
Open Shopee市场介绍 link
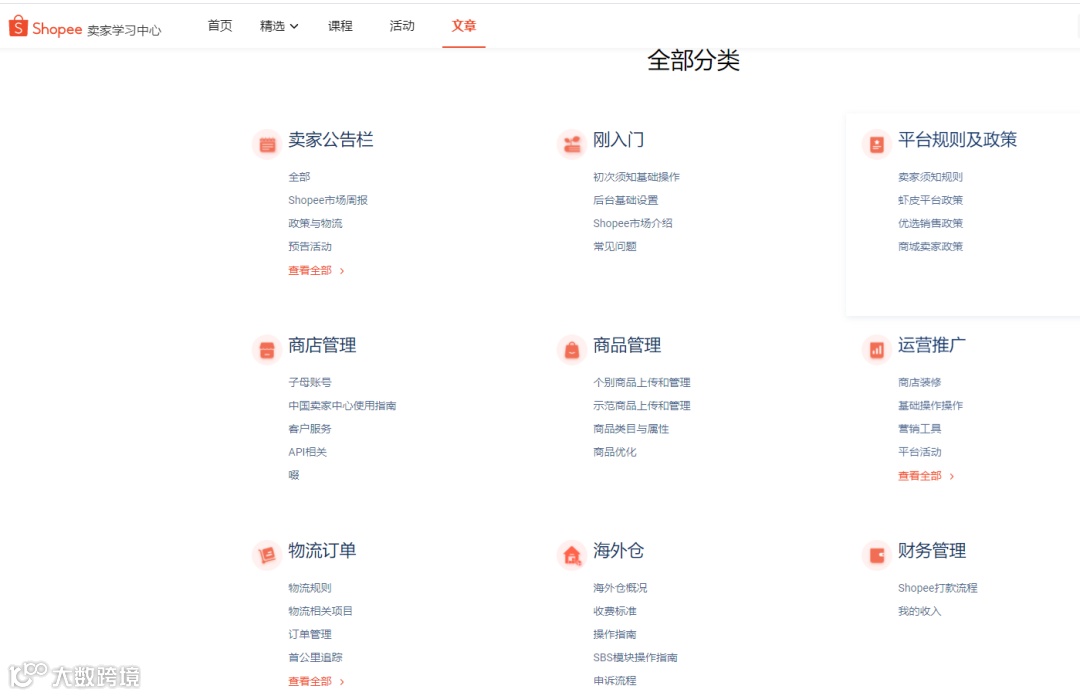tap(632, 223)
